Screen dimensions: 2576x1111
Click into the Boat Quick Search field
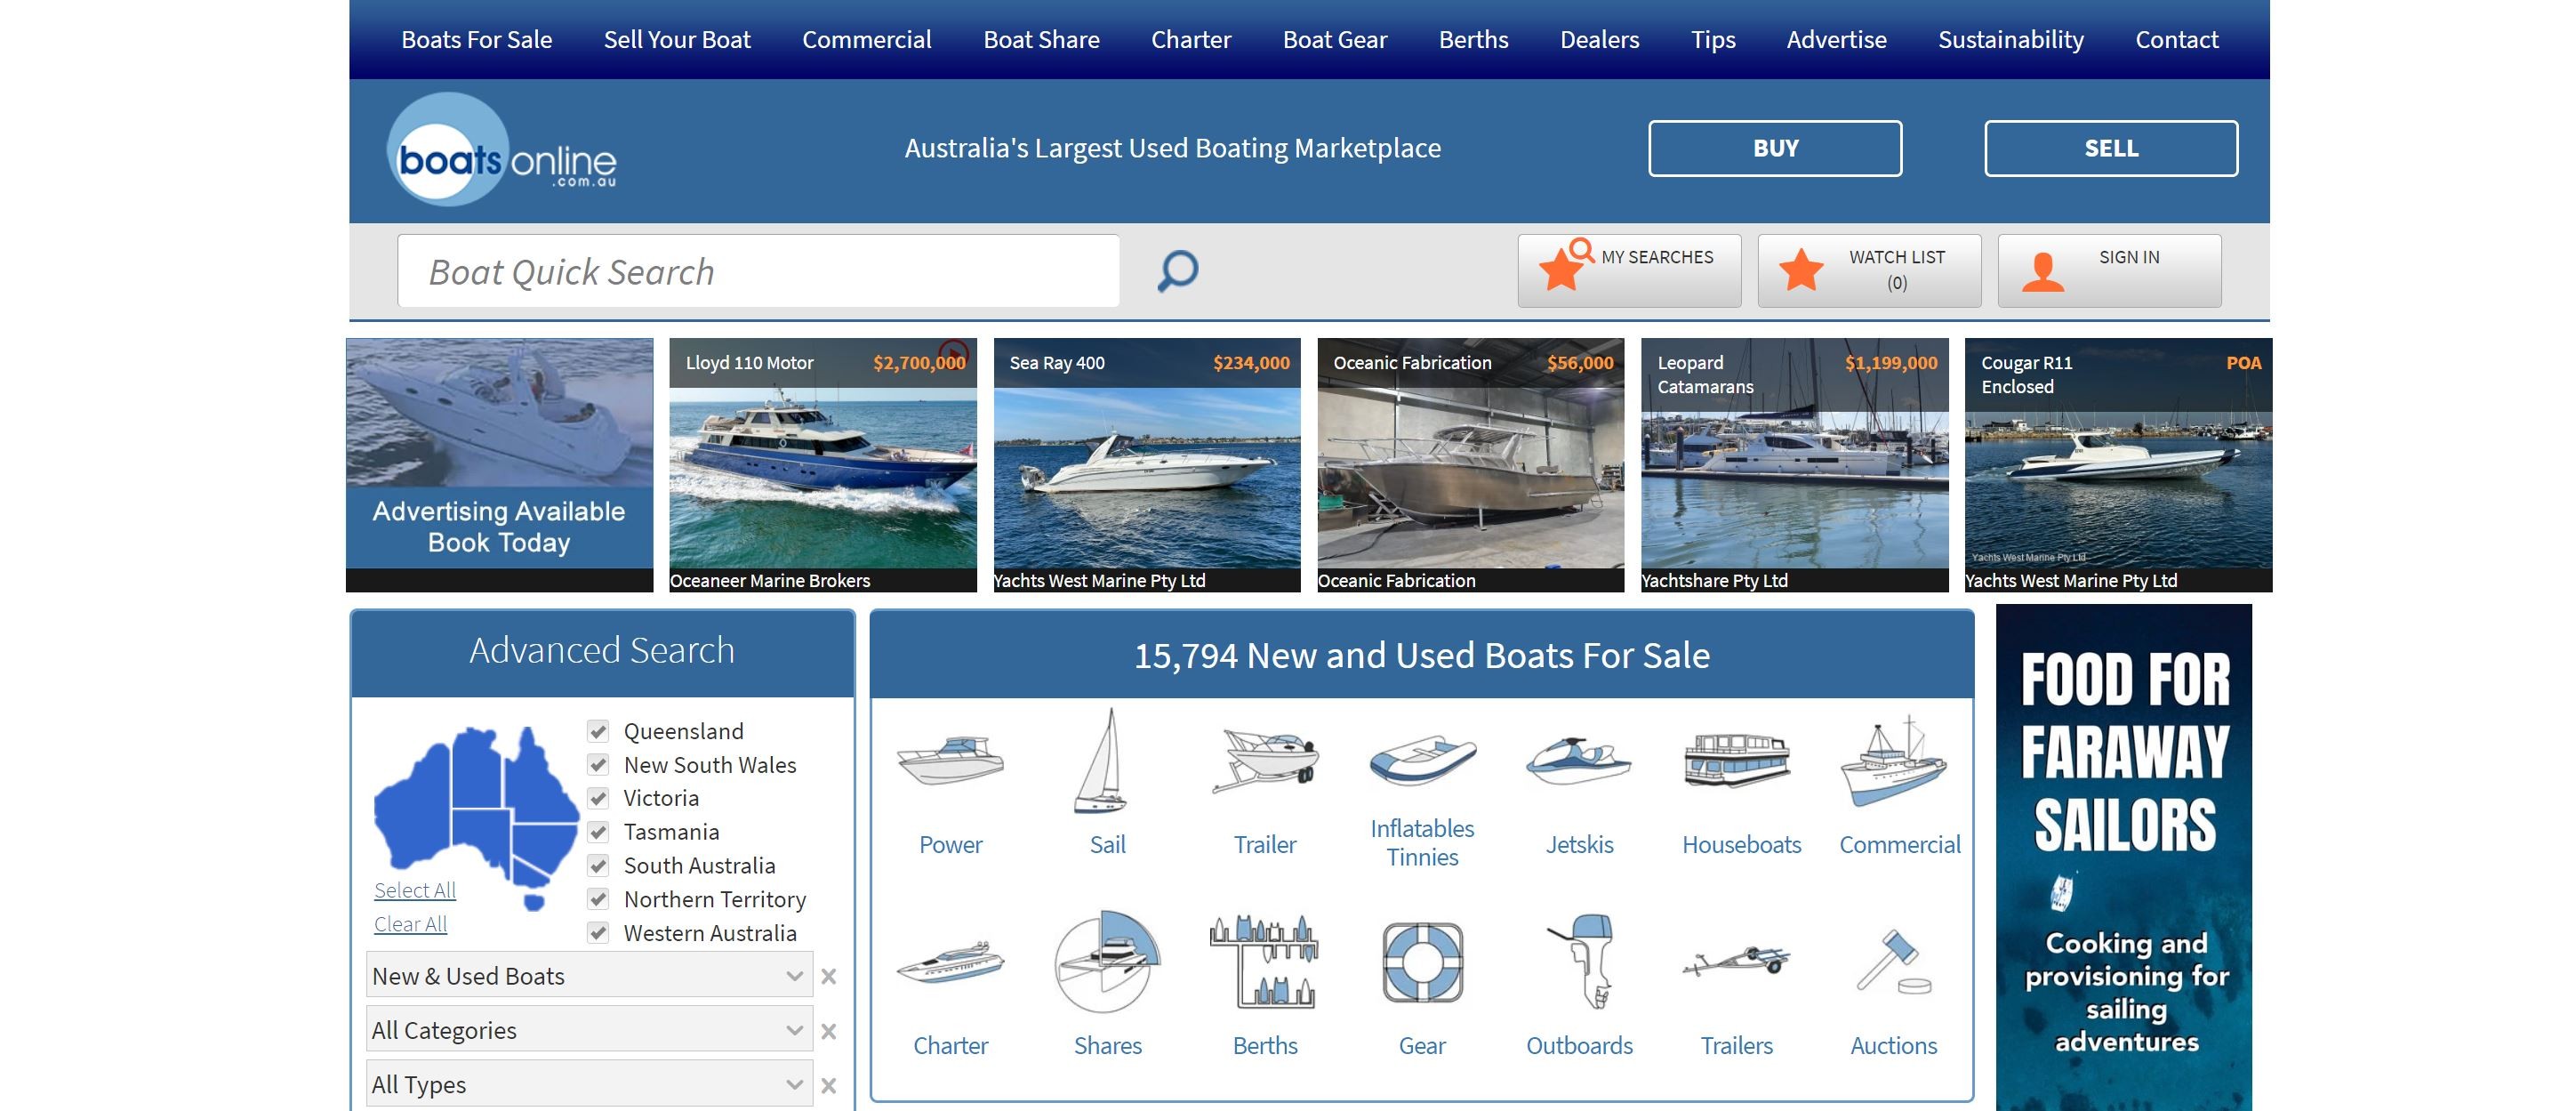758,271
